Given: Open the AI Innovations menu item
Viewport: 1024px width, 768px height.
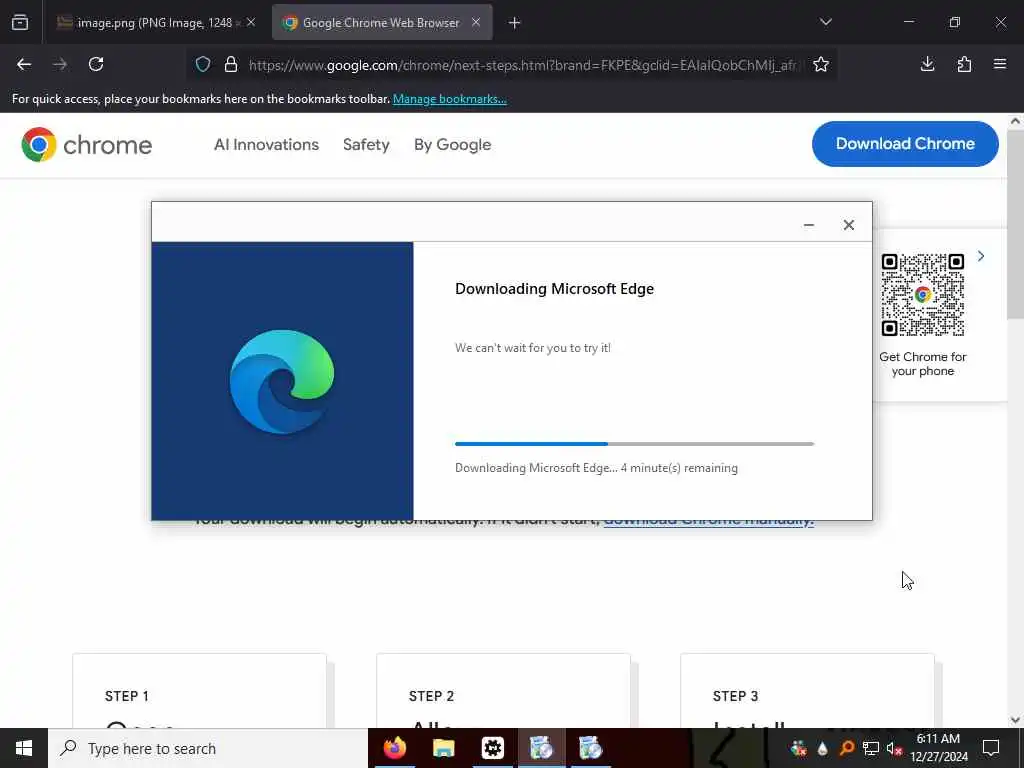Looking at the screenshot, I should (266, 144).
